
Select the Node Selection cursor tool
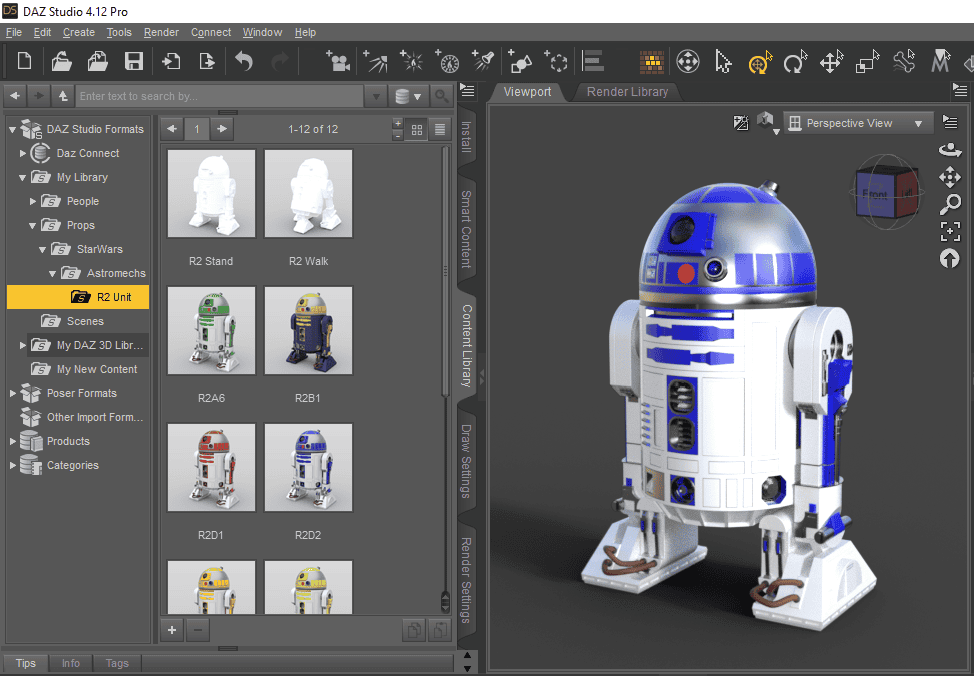point(722,62)
